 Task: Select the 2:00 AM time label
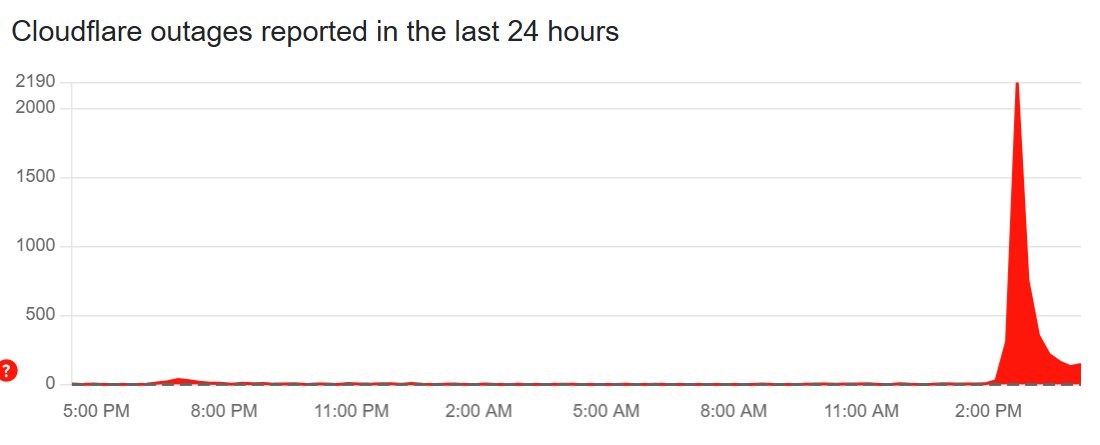pyautogui.click(x=479, y=411)
